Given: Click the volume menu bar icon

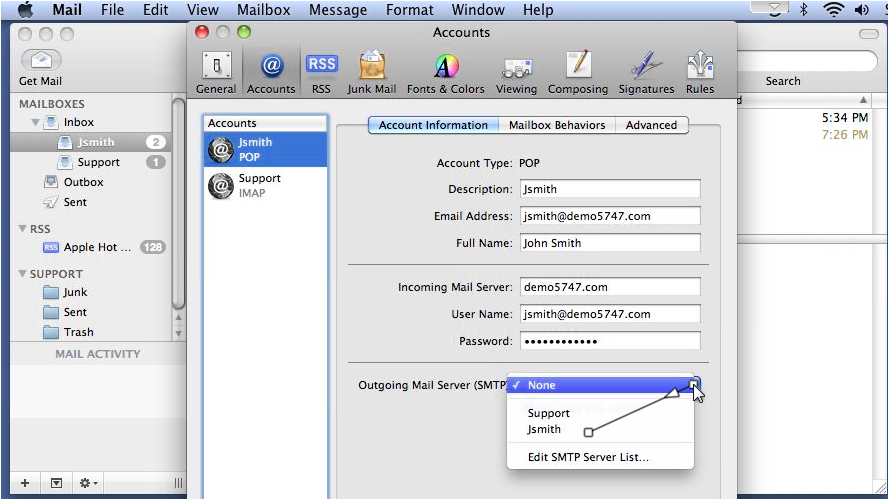Looking at the screenshot, I should pos(862,10).
